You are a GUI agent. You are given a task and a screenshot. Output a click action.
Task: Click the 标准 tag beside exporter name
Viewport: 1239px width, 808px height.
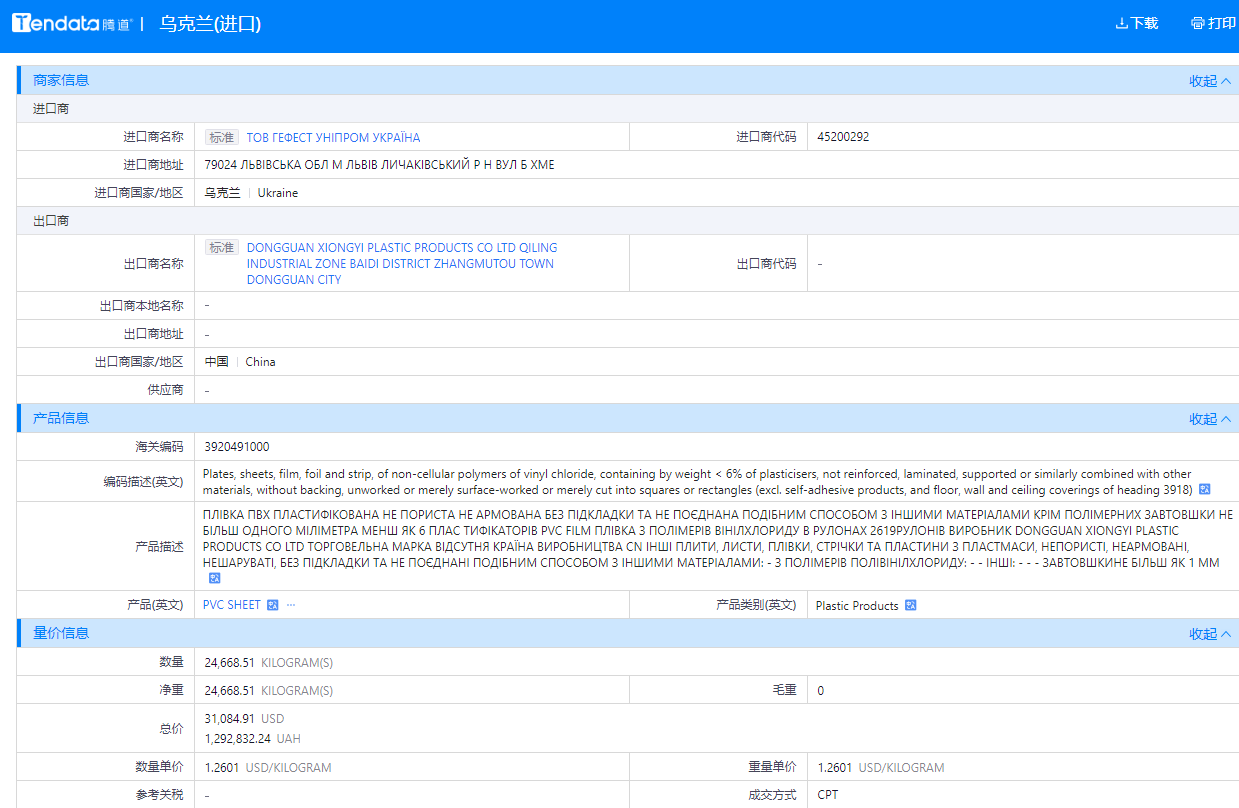coord(221,248)
